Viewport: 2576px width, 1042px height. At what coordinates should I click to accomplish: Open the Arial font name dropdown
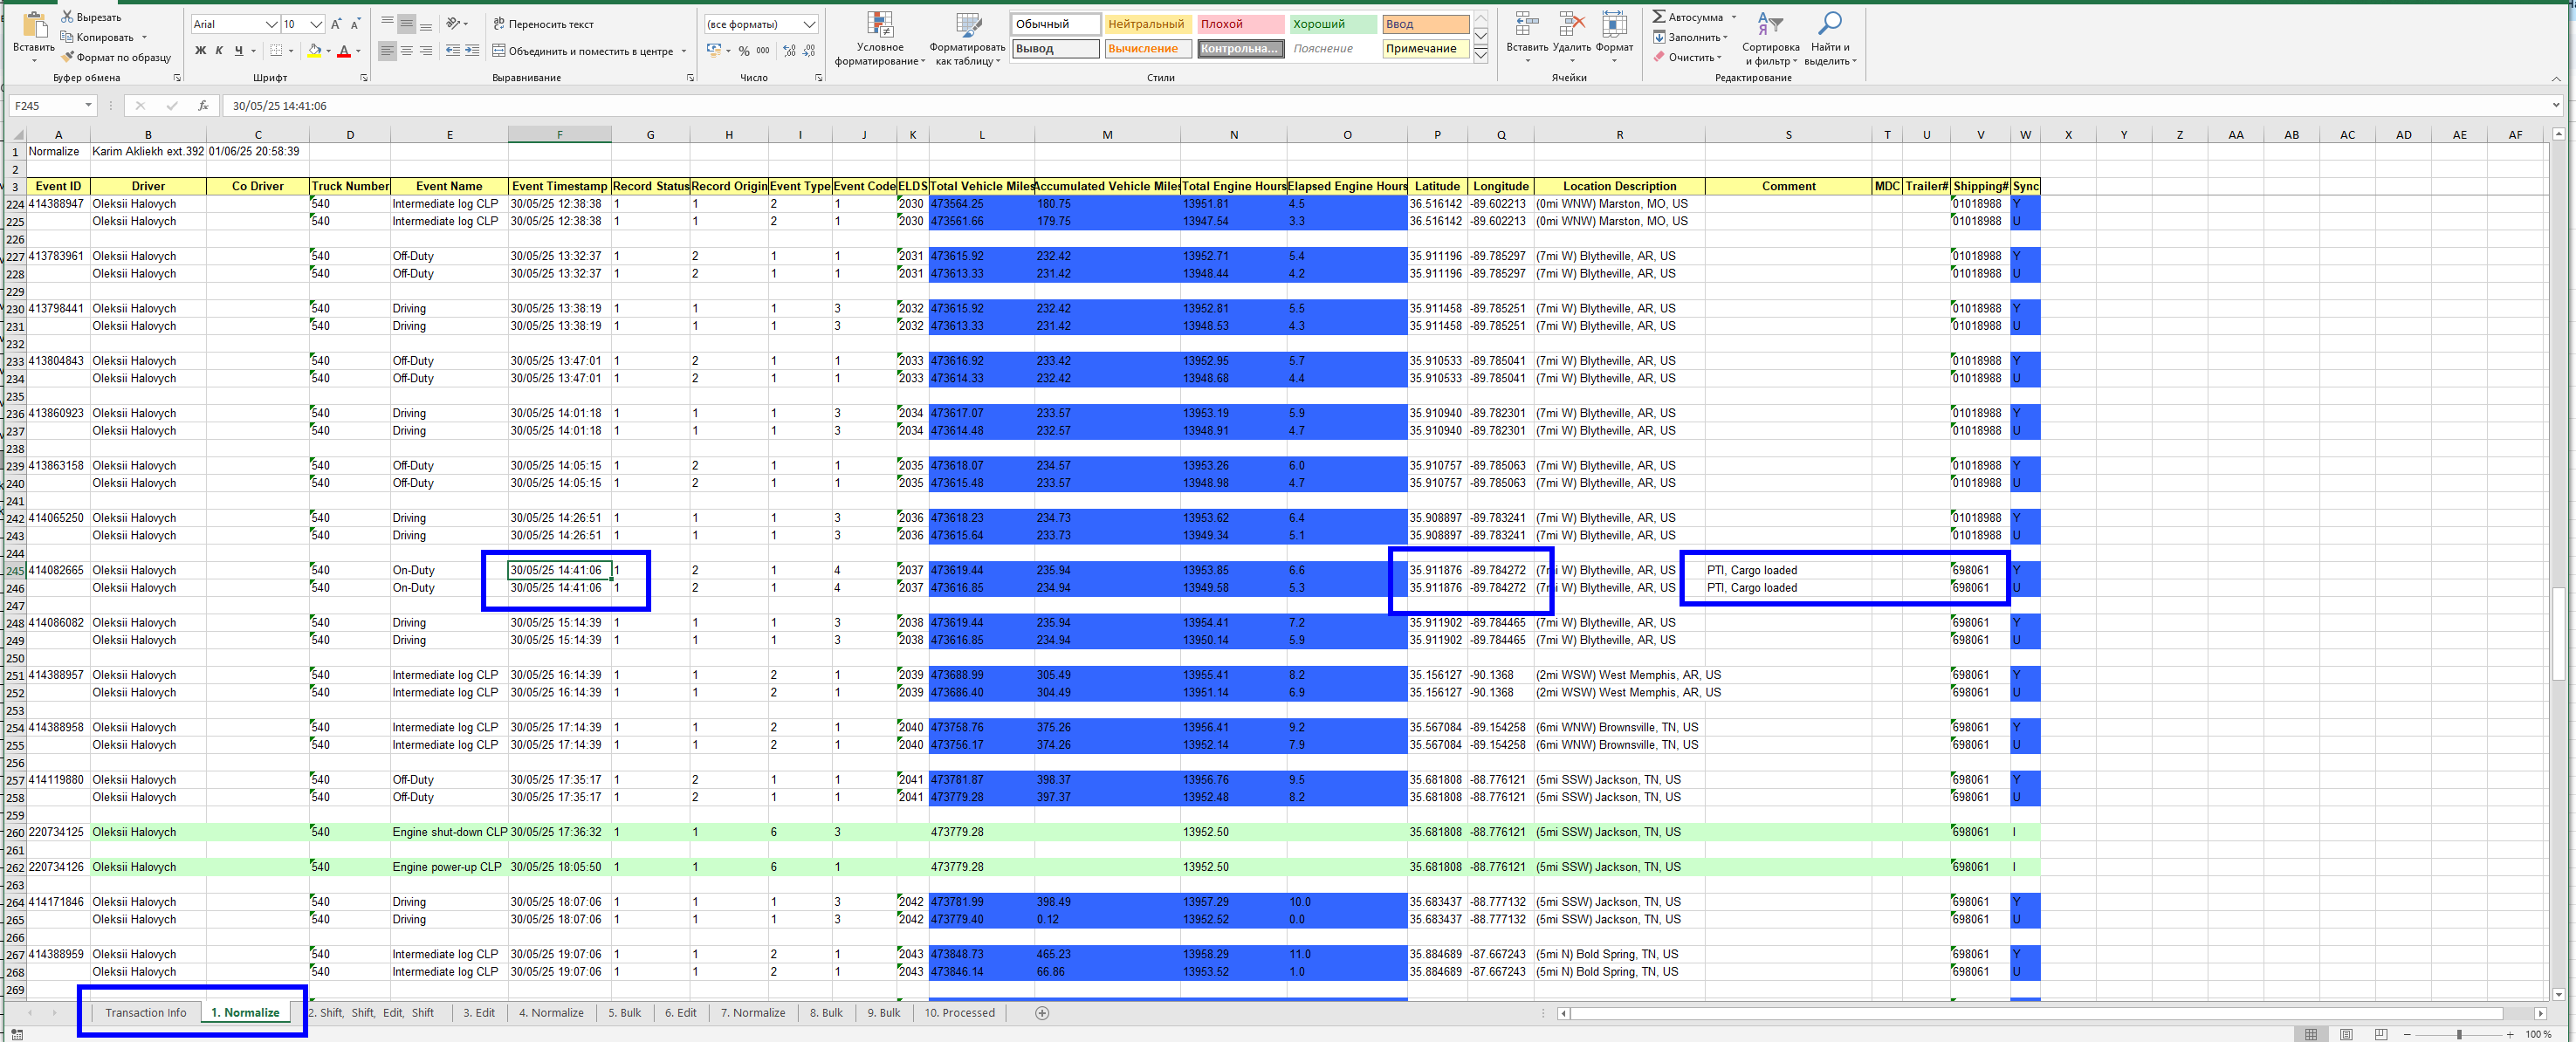click(271, 24)
